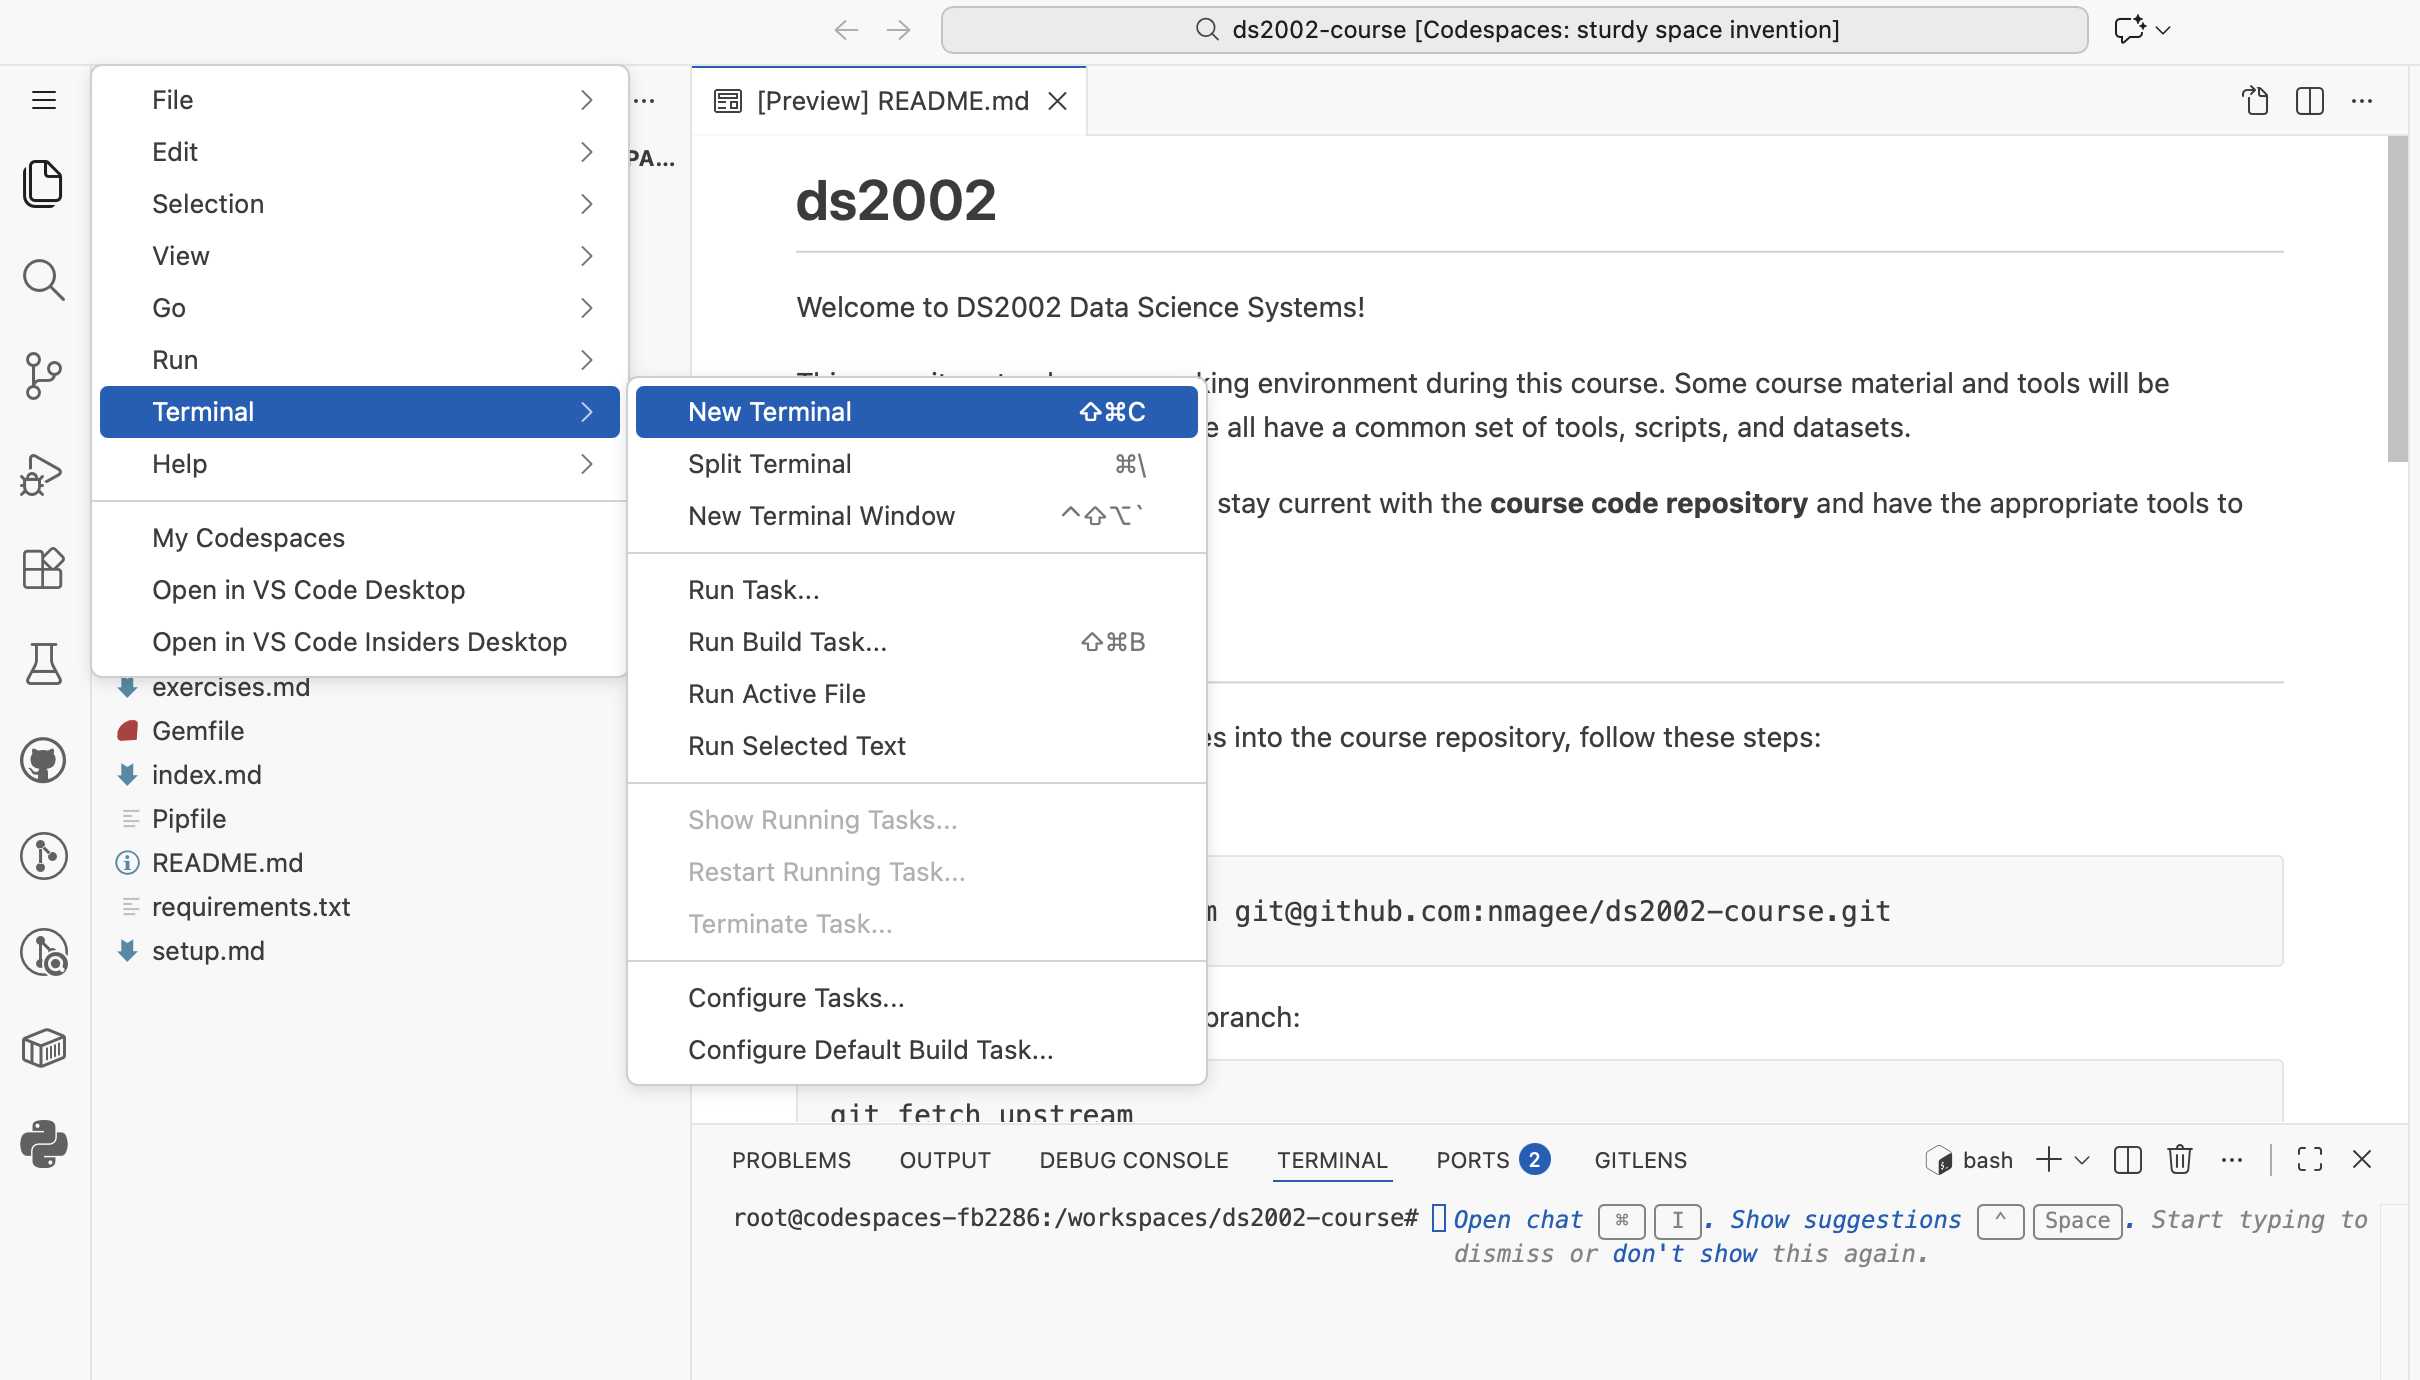Screen dimensions: 2420x1380
Task: Open the Explorer view in the activity bar
Action: click(x=43, y=184)
